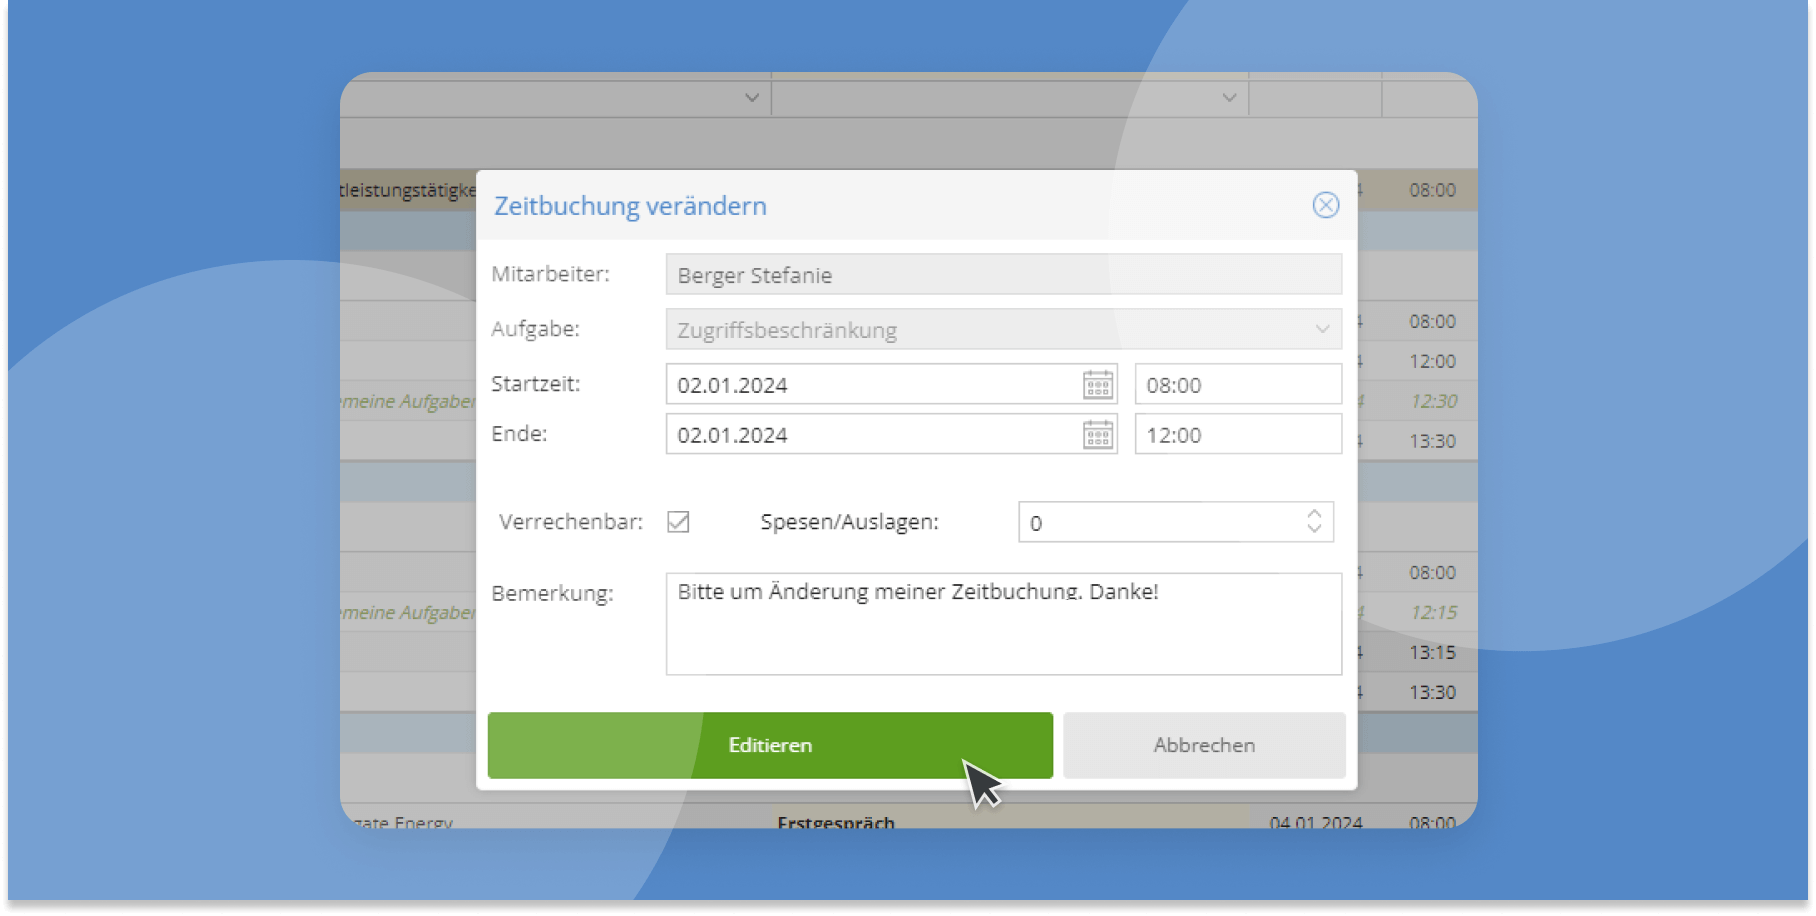This screenshot has height=916, width=1816.
Task: Open the Ende calendar picker
Action: [x=1097, y=435]
